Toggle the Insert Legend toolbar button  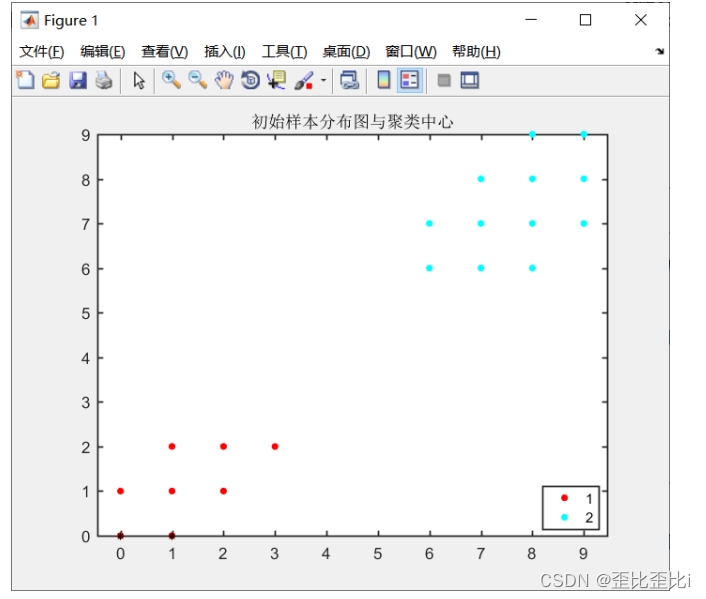410,80
